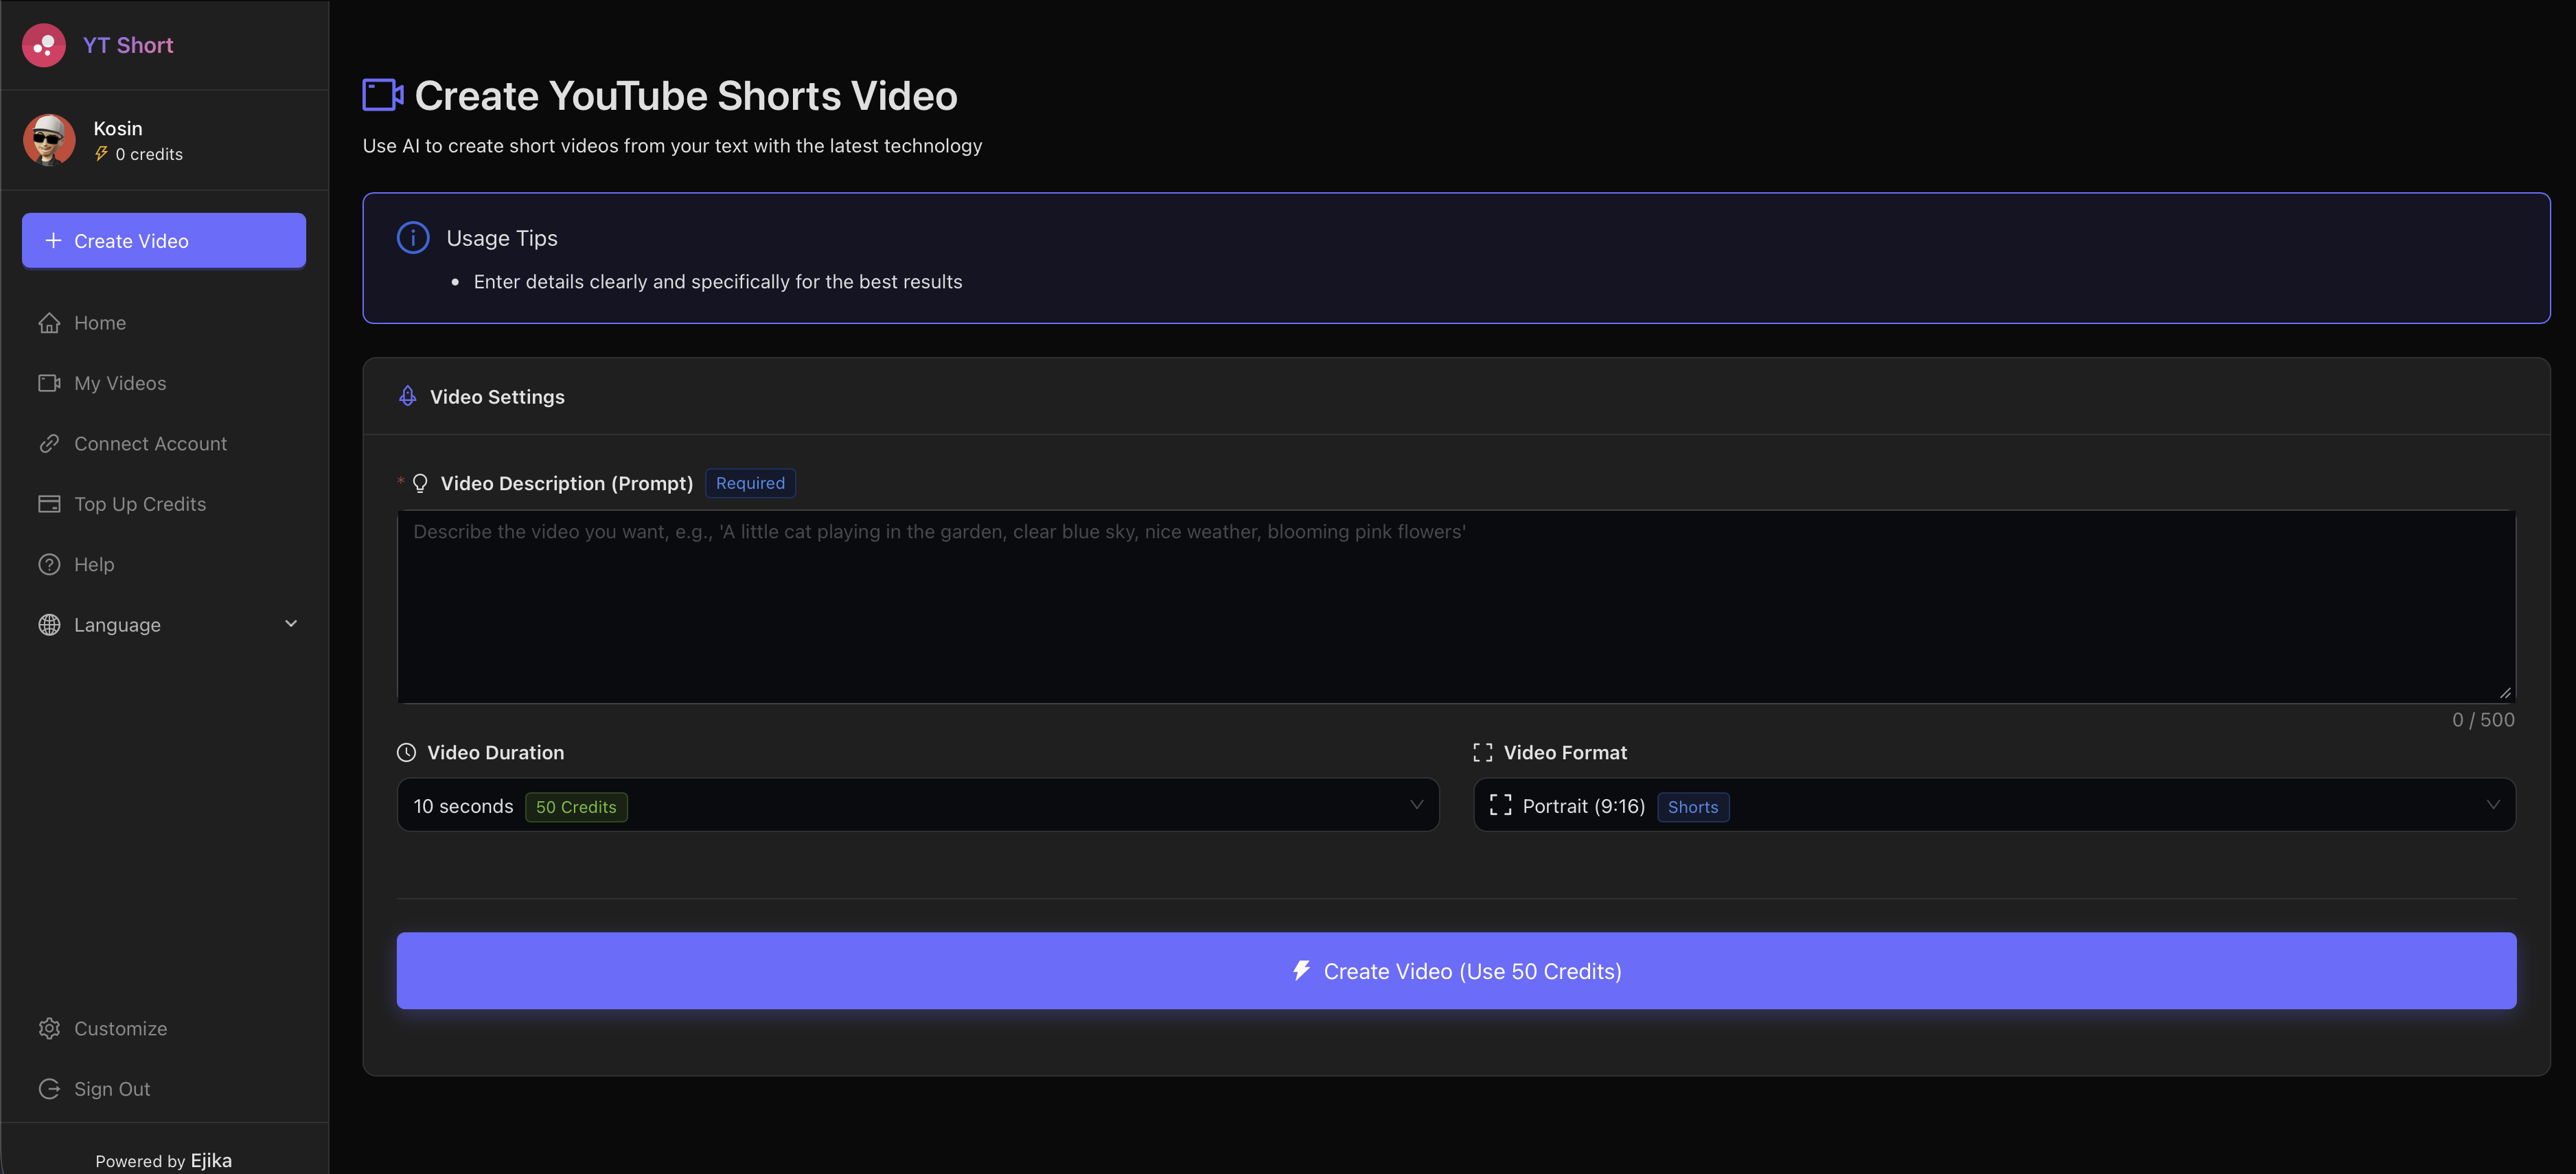Open Top Up Credits card icon
Viewport: 2576px width, 1174px height.
coord(50,503)
